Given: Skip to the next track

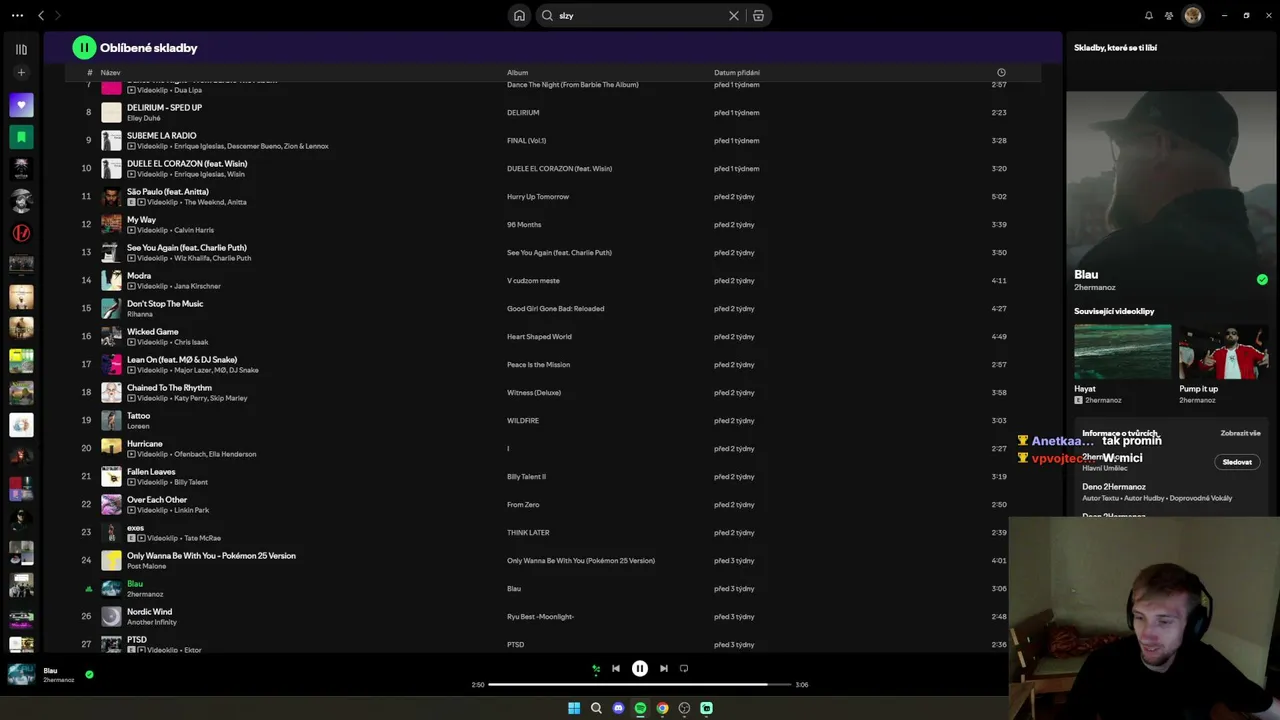Looking at the screenshot, I should coord(663,669).
